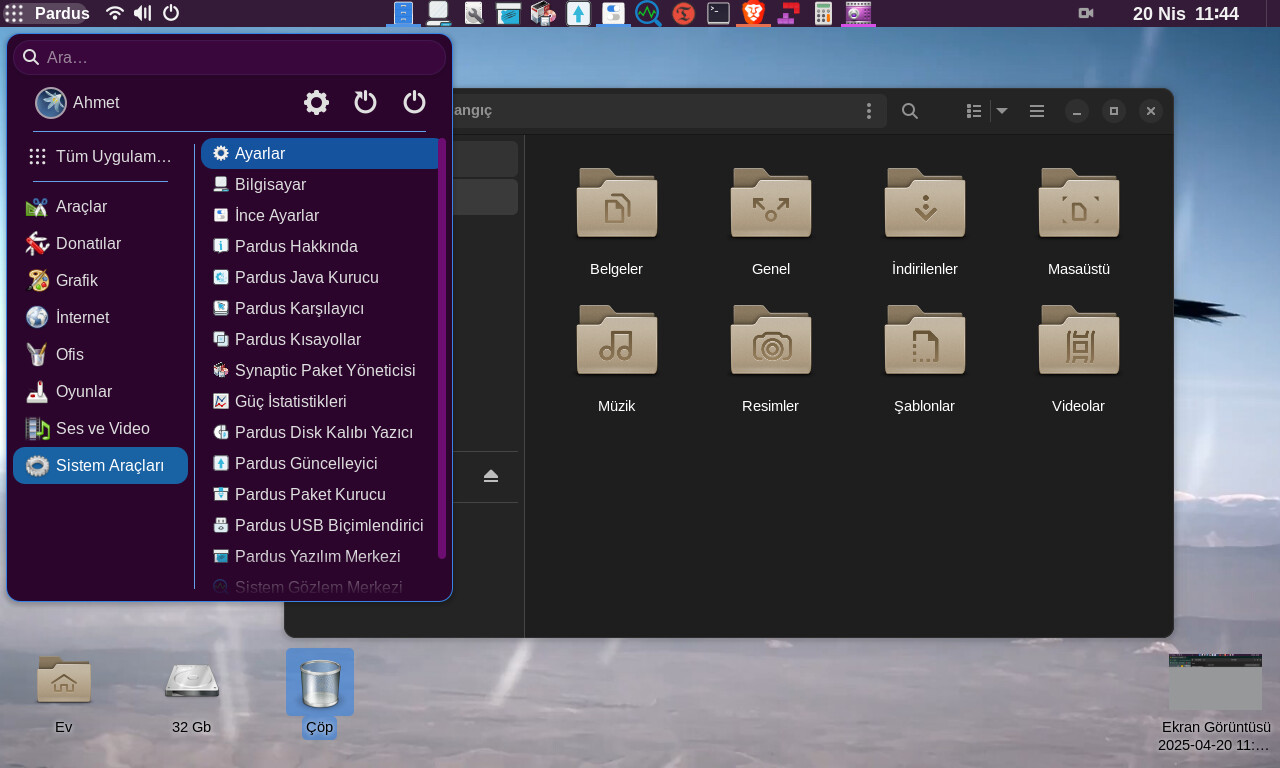The width and height of the screenshot is (1280, 768).
Task: Click the file manager search magnifier
Action: pos(910,111)
